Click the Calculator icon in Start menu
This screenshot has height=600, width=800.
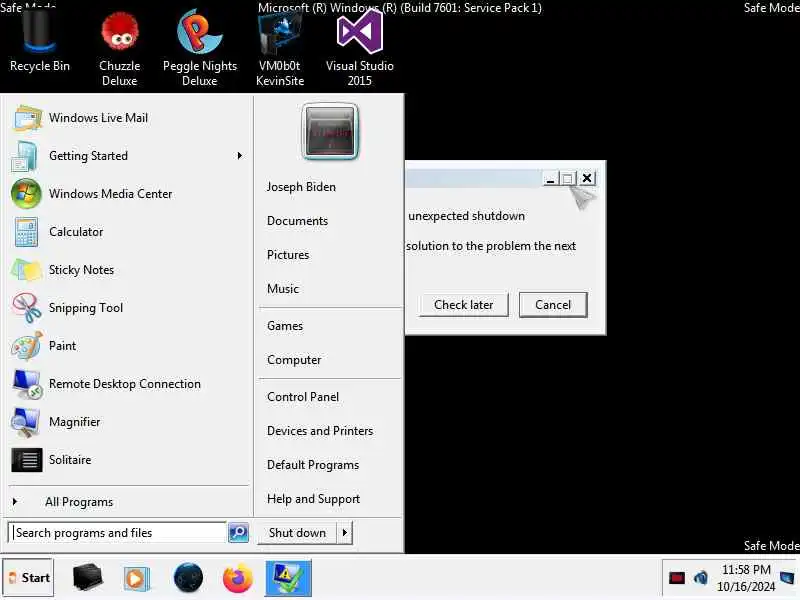26,232
